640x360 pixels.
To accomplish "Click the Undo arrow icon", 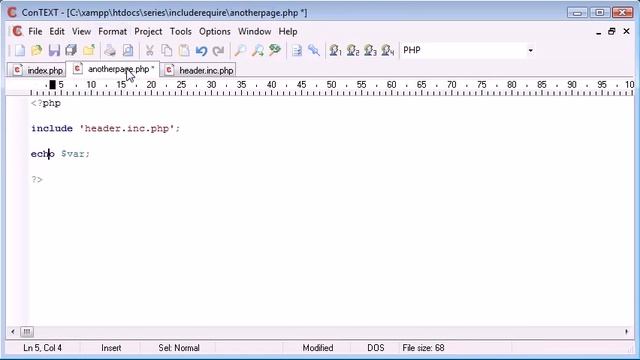I will [201, 50].
